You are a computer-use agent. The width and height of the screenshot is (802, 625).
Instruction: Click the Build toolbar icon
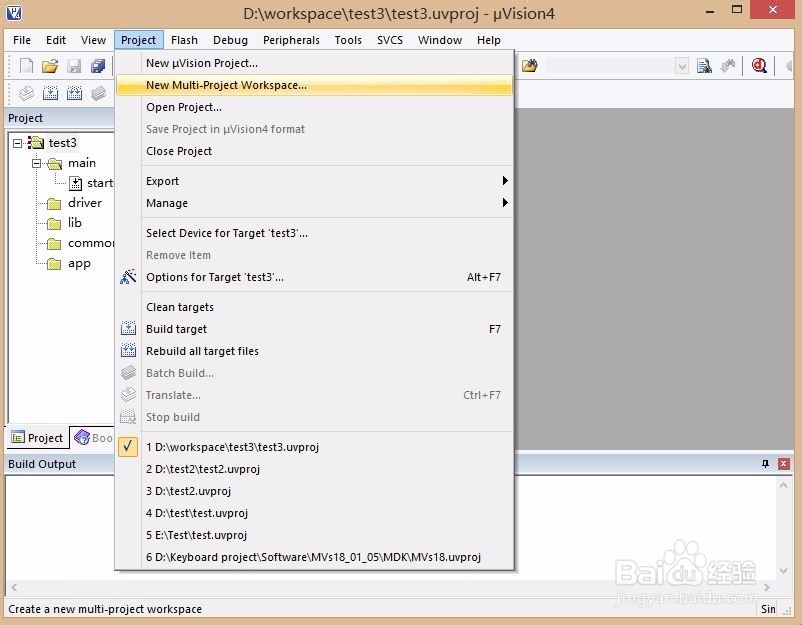(x=50, y=93)
